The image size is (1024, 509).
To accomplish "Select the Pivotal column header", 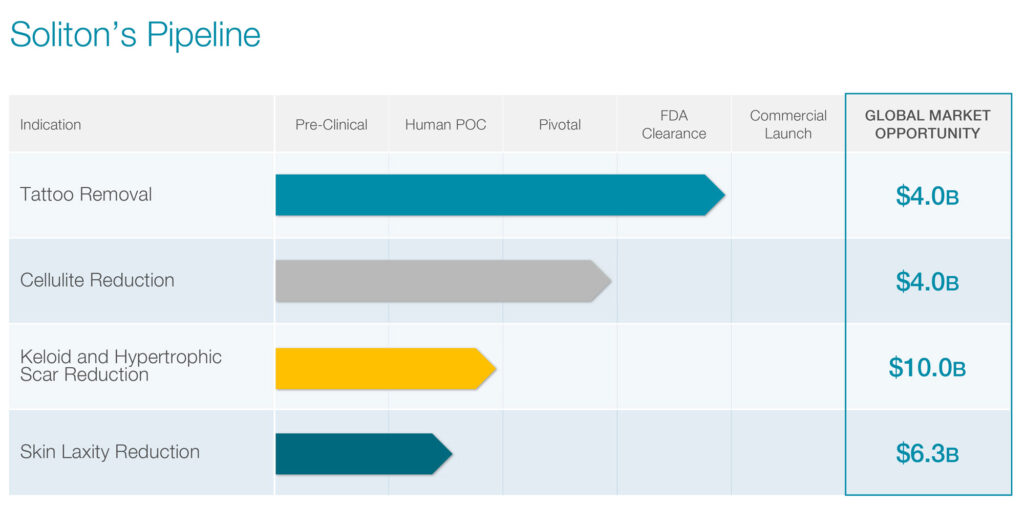I will click(560, 124).
